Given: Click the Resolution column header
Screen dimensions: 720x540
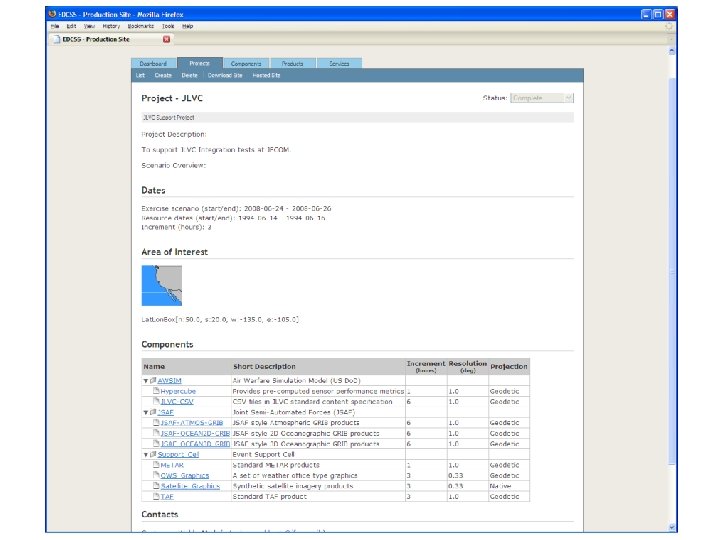Looking at the screenshot, I should click(467, 366).
